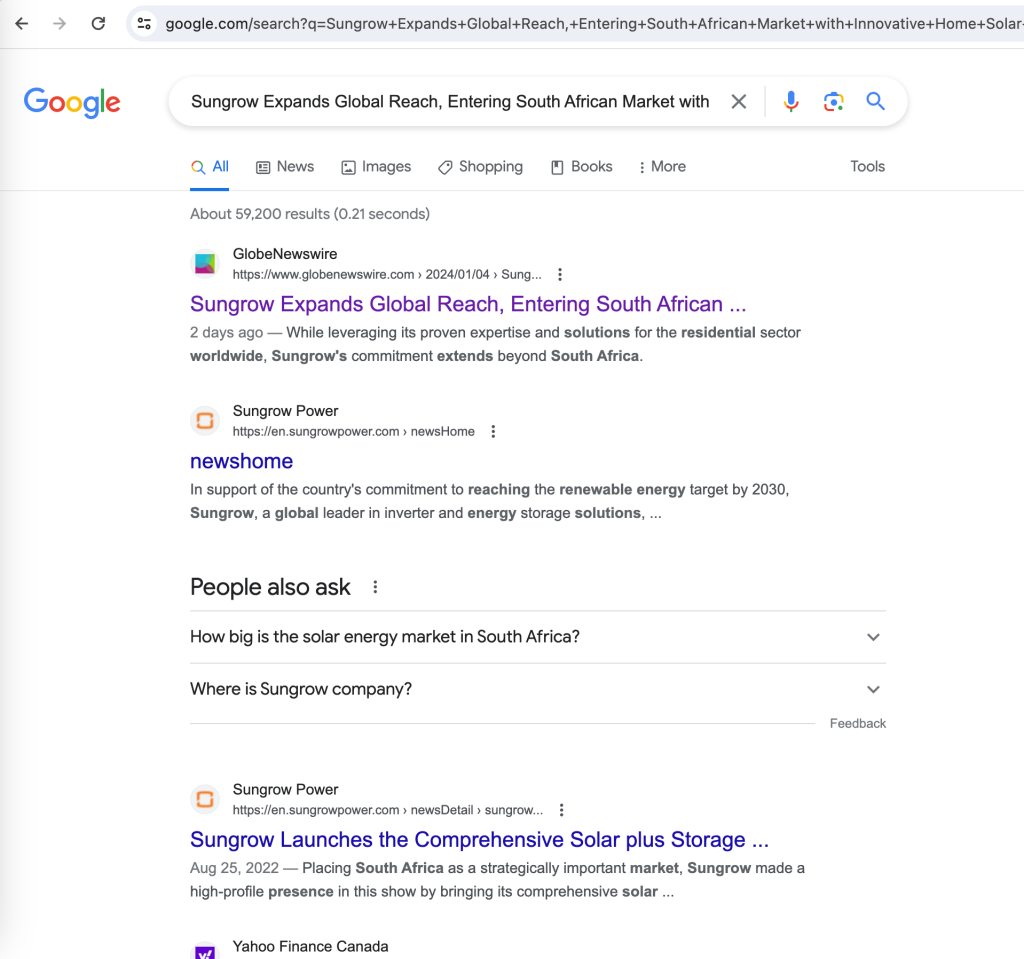Select the All results tab
This screenshot has height=959, width=1024.
point(210,167)
